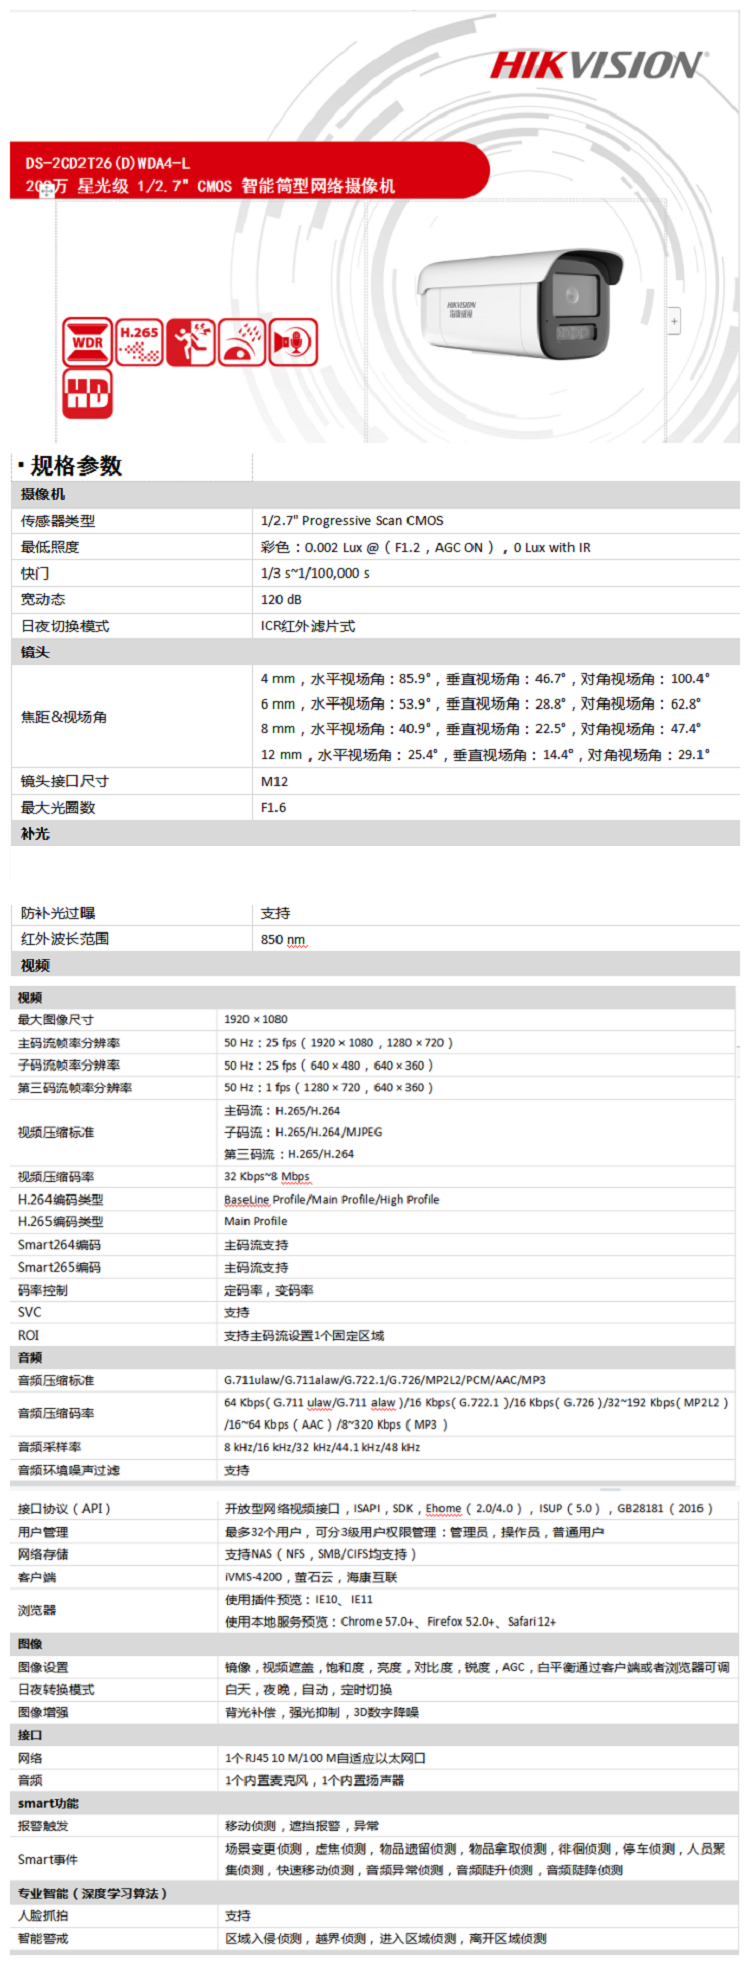
Task: Click the '焦距&视场角' label
Action: pyautogui.click(x=64, y=717)
